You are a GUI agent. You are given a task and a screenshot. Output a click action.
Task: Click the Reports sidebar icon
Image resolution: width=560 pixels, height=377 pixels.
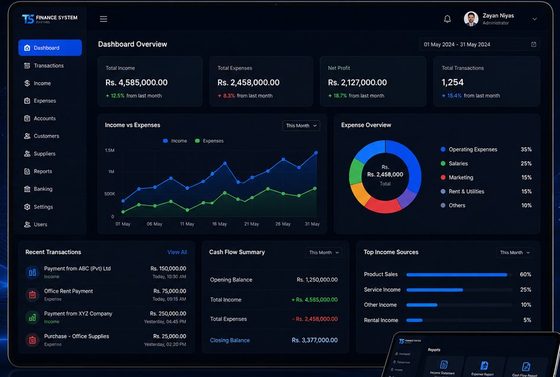pos(27,171)
